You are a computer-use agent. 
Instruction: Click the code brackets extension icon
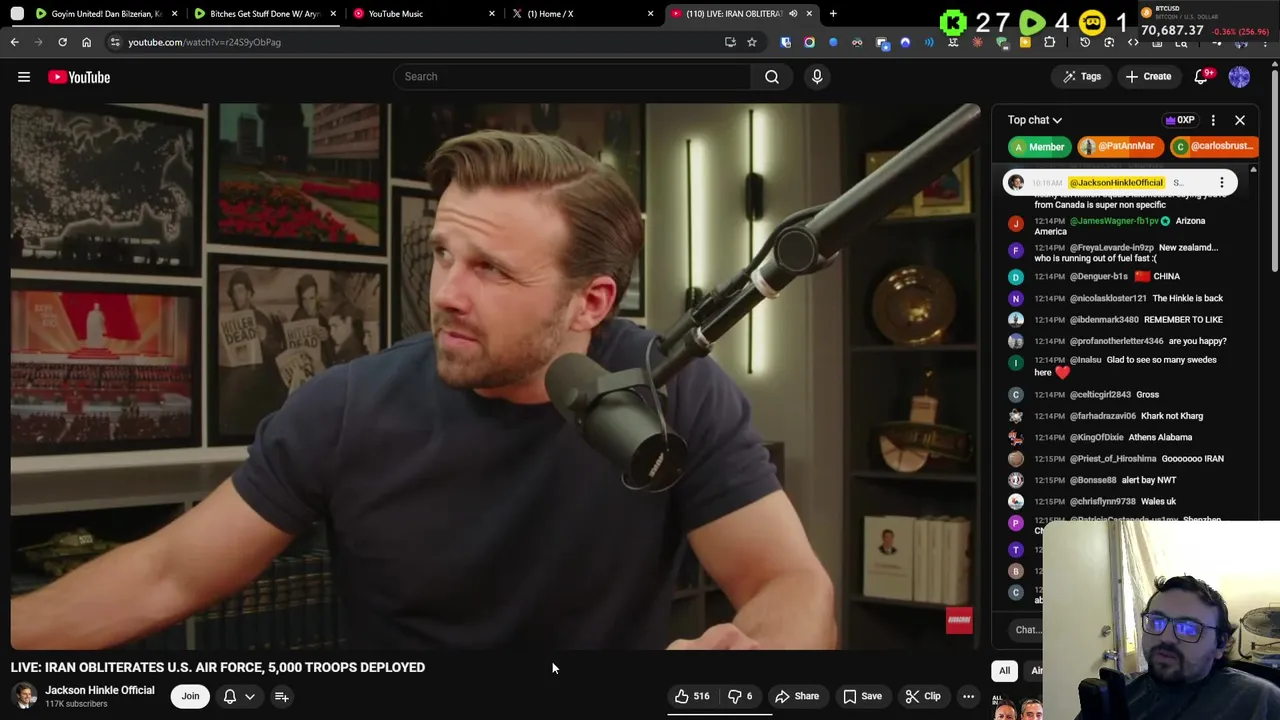pyautogui.click(x=1133, y=42)
